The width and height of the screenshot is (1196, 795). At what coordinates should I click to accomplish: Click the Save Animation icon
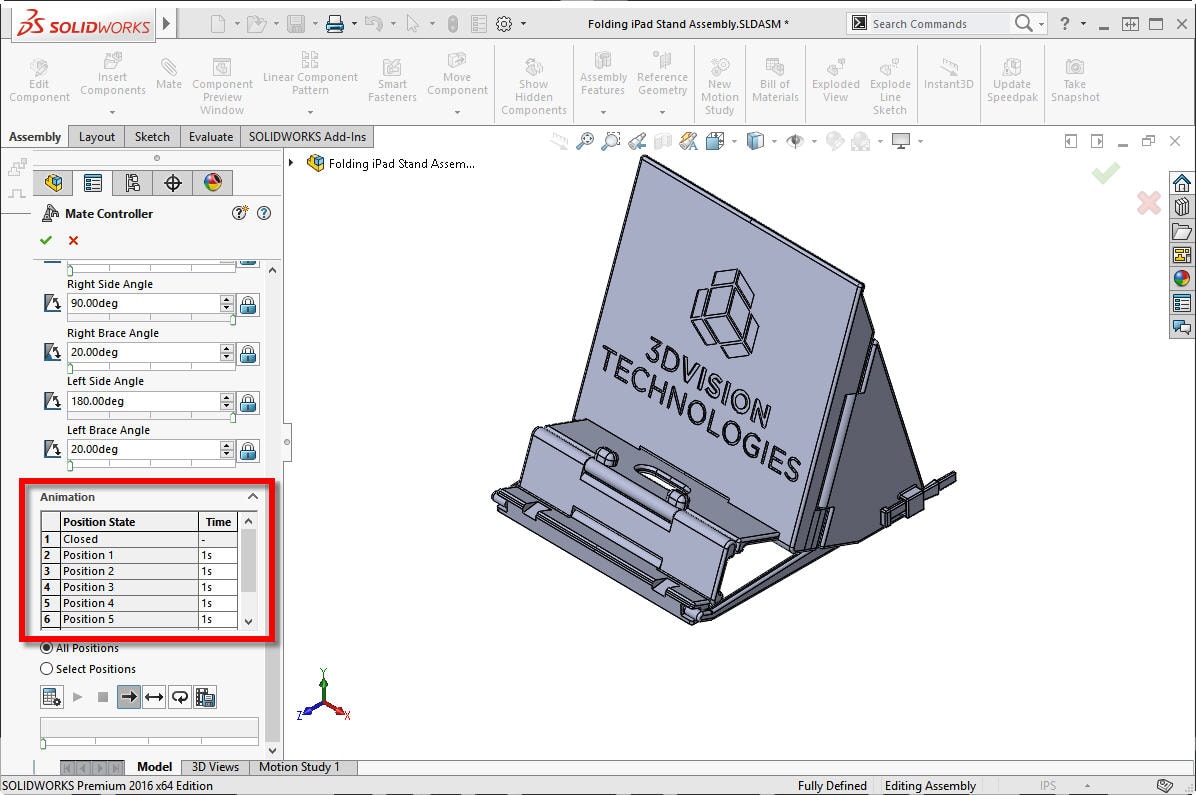[x=205, y=697]
